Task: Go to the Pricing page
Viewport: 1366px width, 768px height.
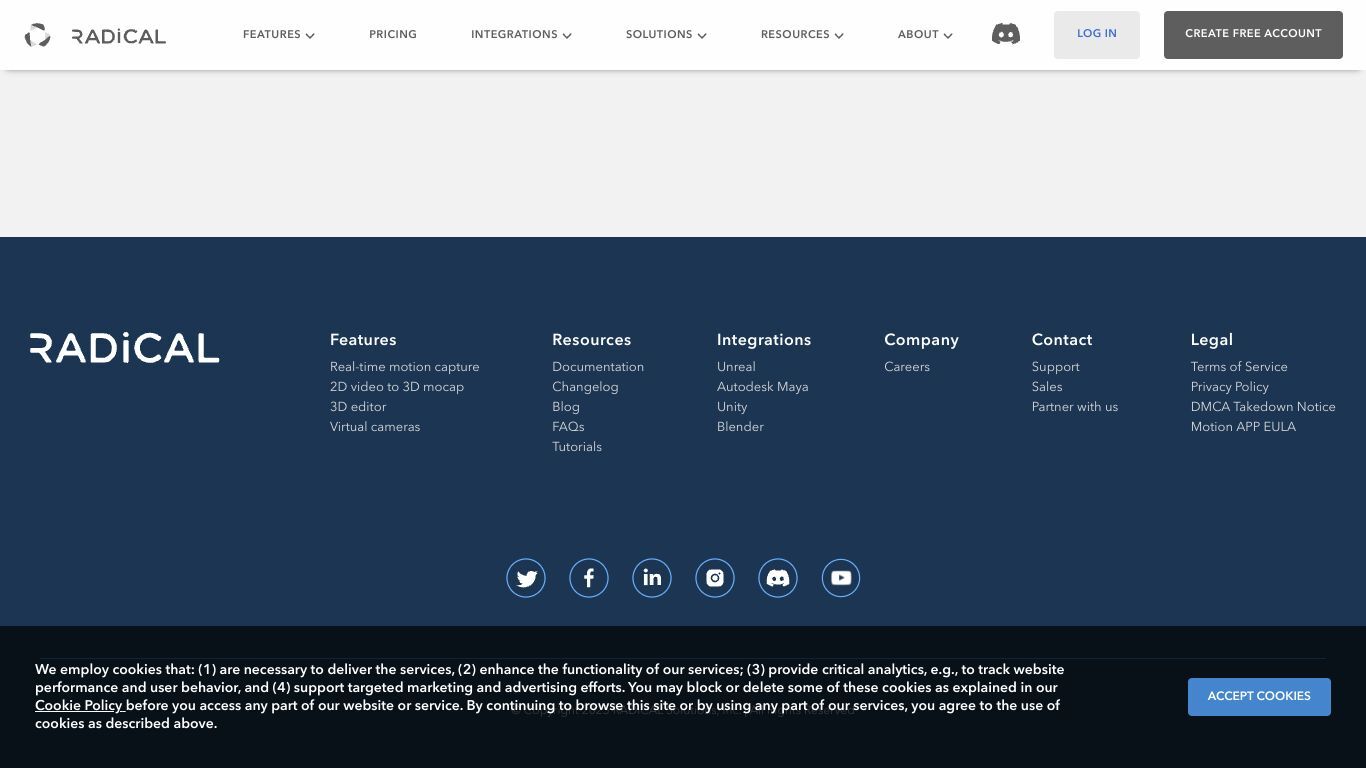Action: (393, 35)
